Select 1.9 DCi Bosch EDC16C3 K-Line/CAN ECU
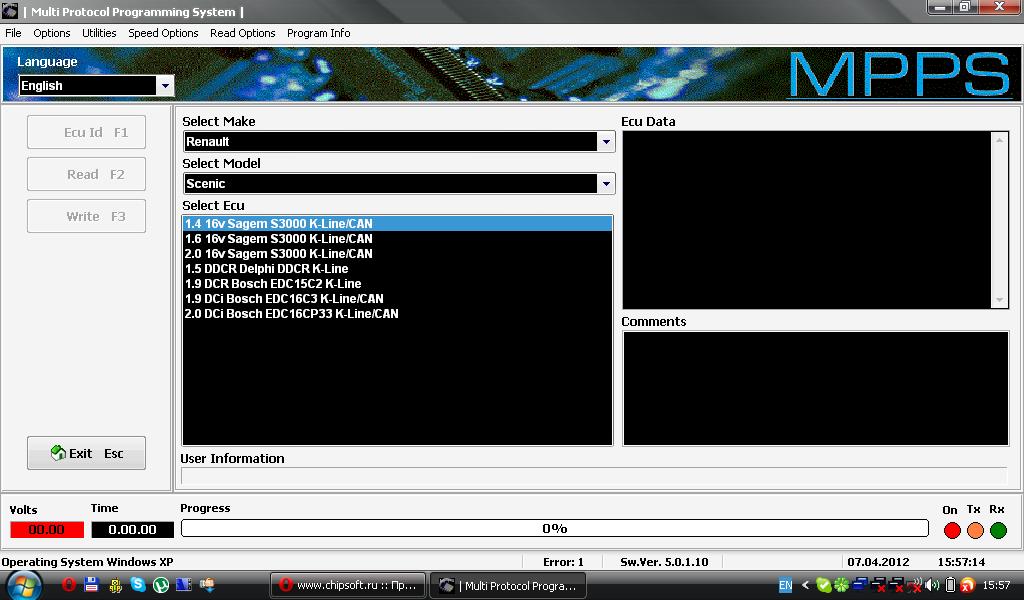This screenshot has height=600, width=1024. [284, 299]
